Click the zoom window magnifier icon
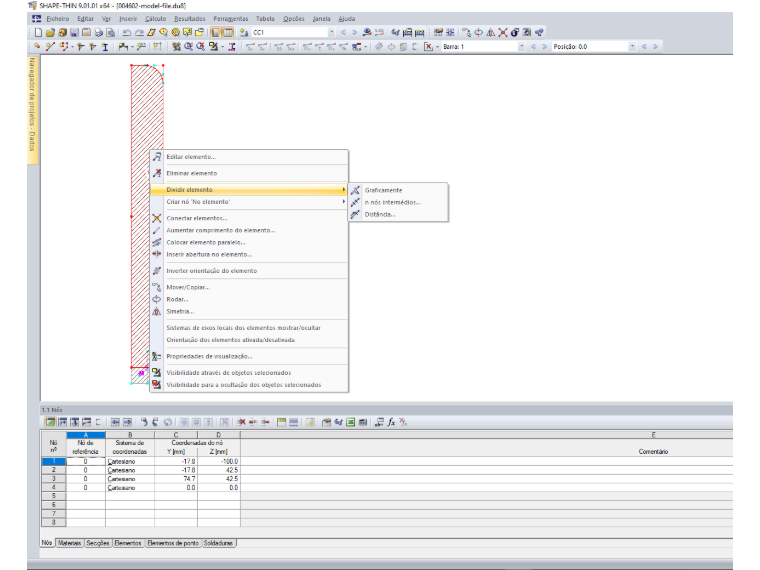 tap(188, 47)
